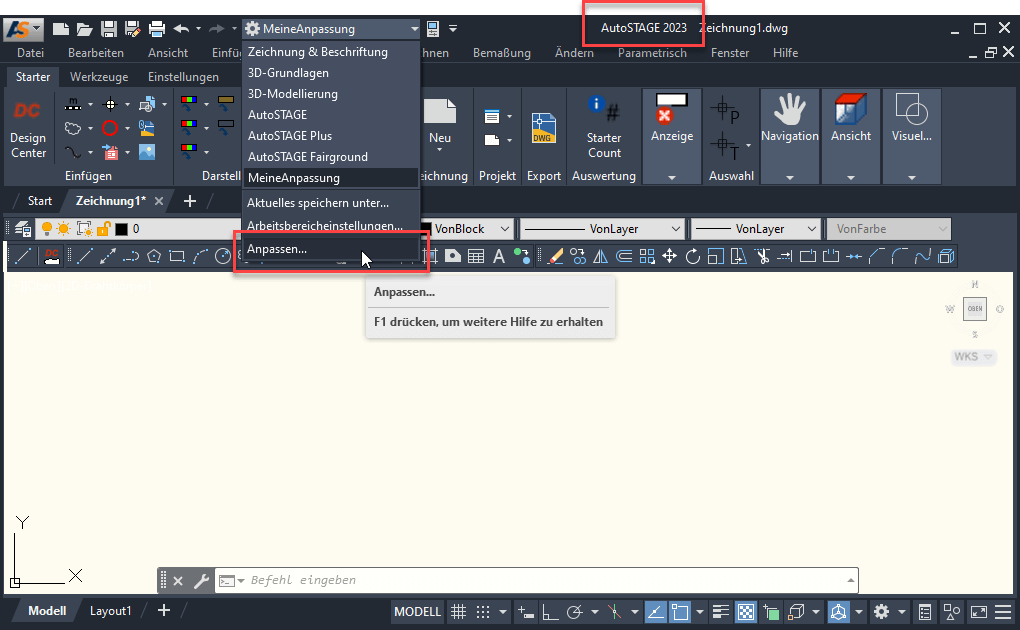The image size is (1020, 630).
Task: Toggle ortho mode in status bar
Action: coord(550,612)
